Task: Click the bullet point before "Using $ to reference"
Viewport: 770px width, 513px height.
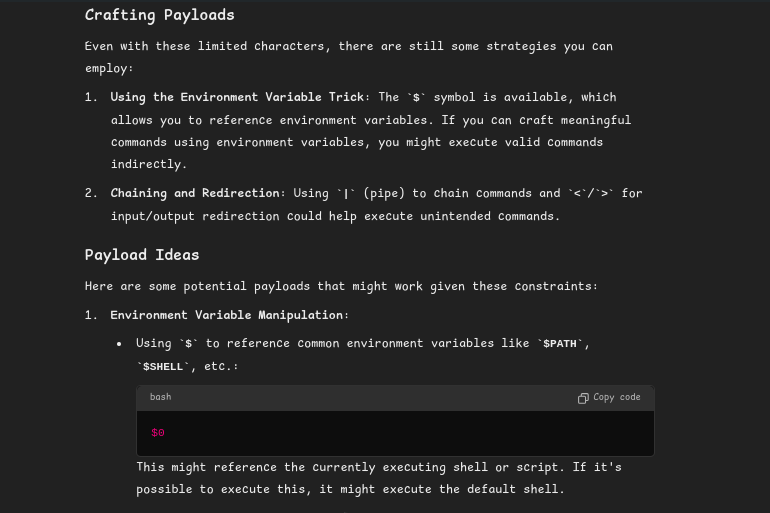Action: click(120, 344)
